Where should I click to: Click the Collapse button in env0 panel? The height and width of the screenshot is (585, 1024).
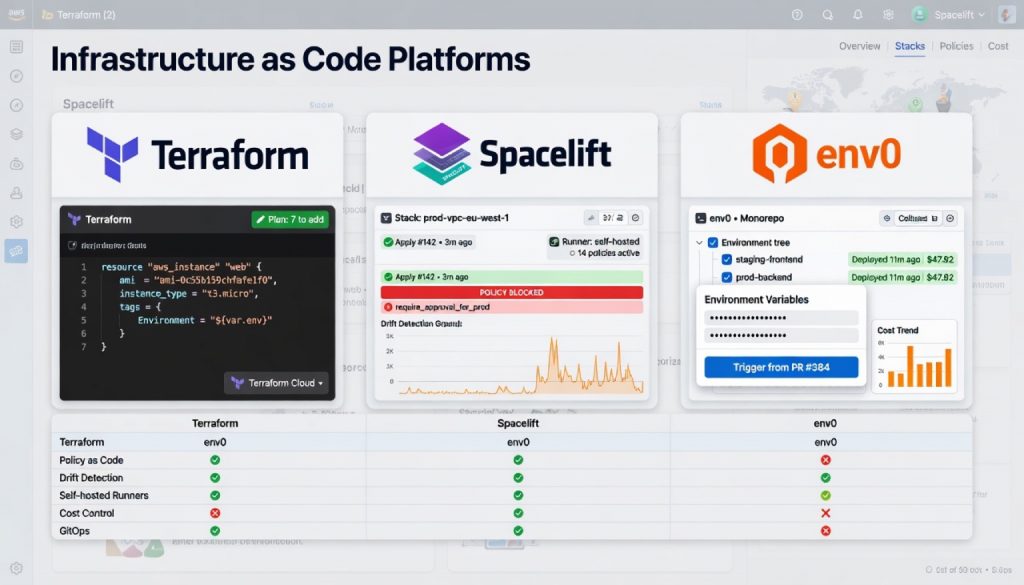918,219
